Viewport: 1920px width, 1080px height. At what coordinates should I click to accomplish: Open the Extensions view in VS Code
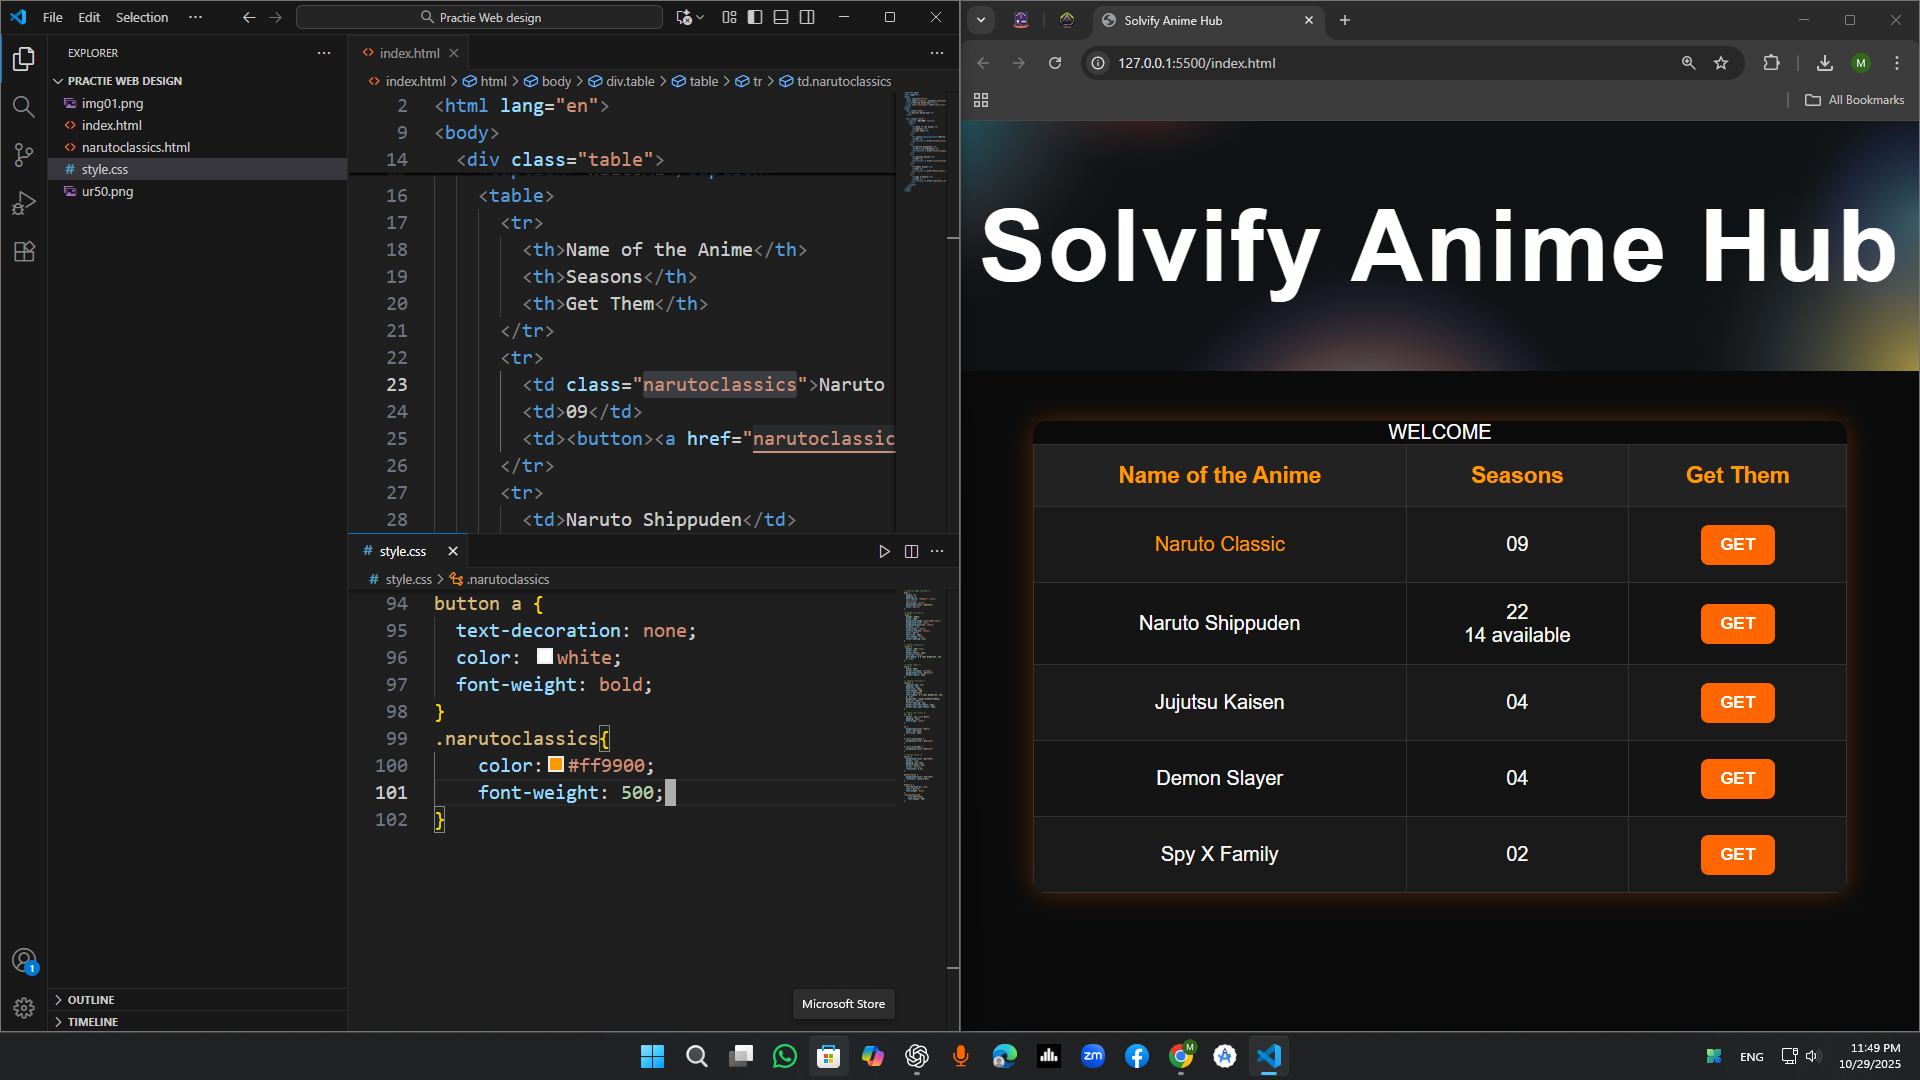coord(24,252)
